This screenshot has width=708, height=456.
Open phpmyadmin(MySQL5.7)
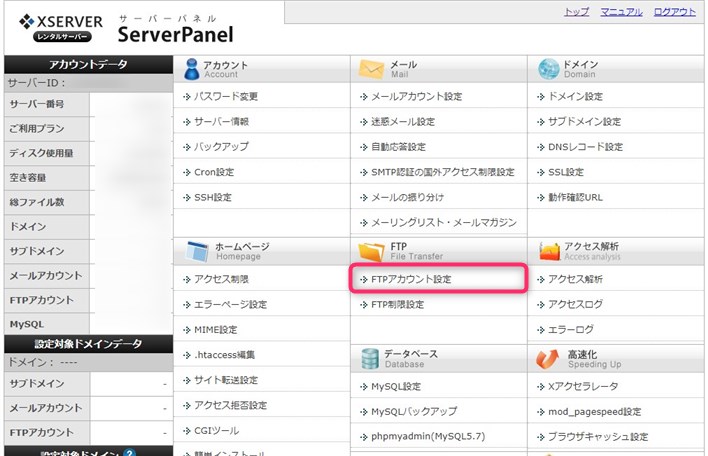pos(428,437)
